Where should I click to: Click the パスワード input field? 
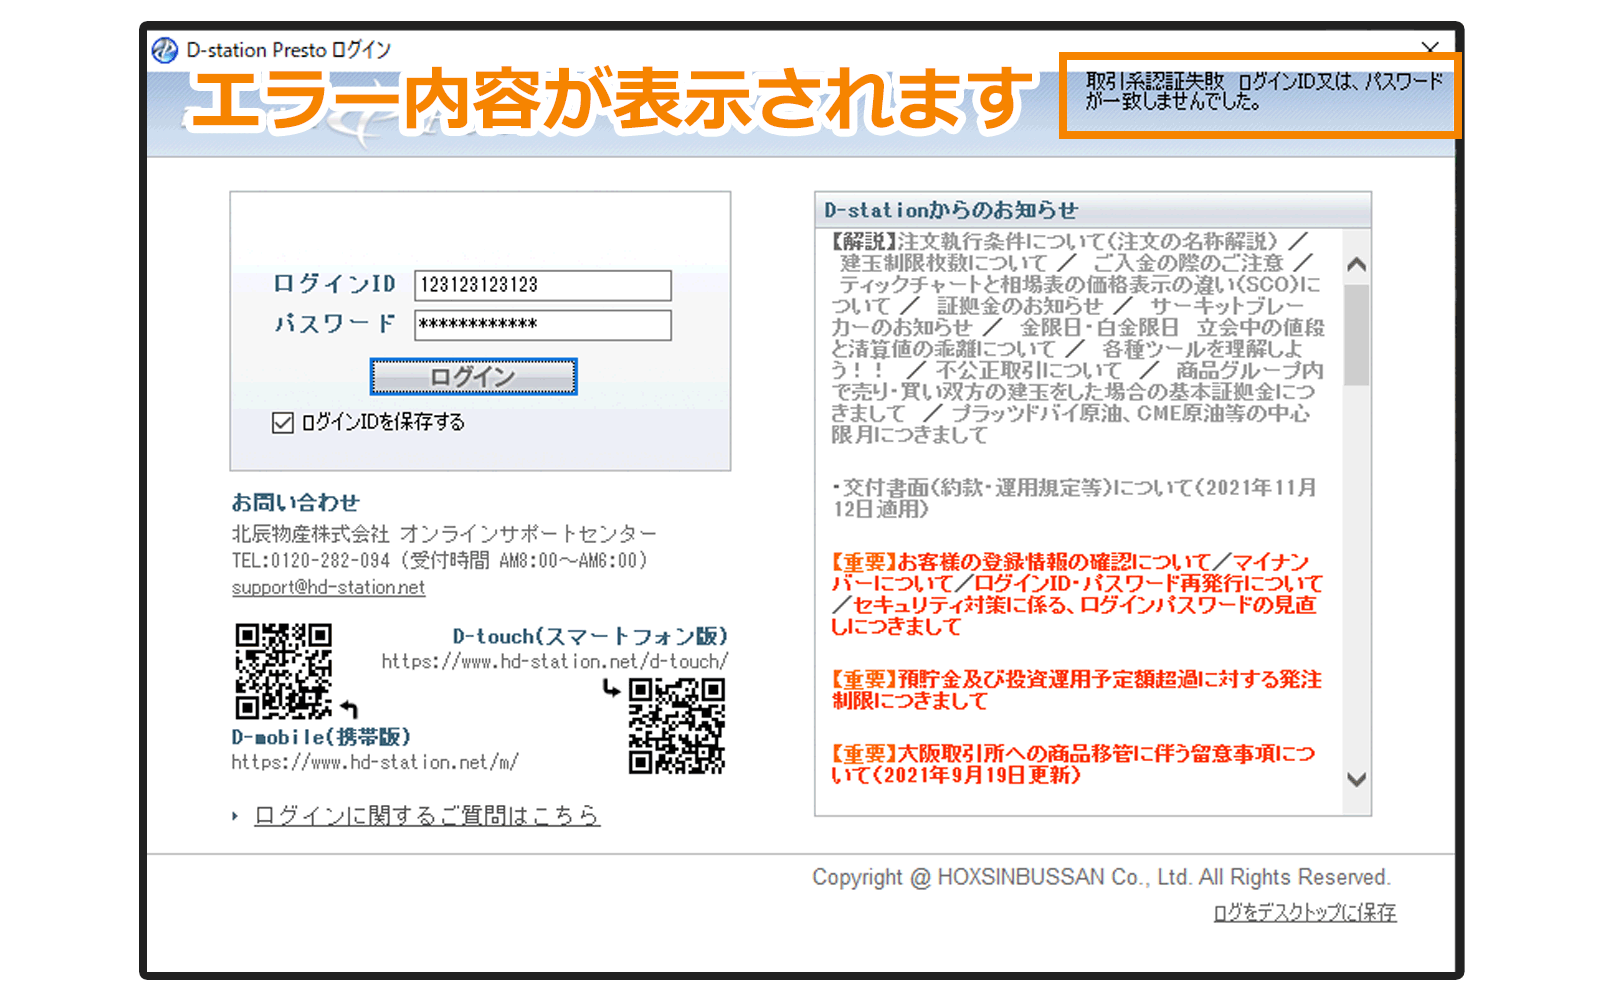542,325
